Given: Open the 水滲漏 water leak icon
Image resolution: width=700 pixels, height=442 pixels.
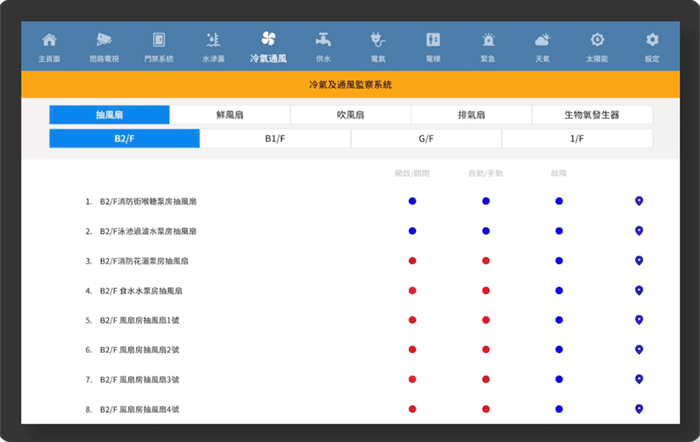Looking at the screenshot, I should tap(213, 41).
